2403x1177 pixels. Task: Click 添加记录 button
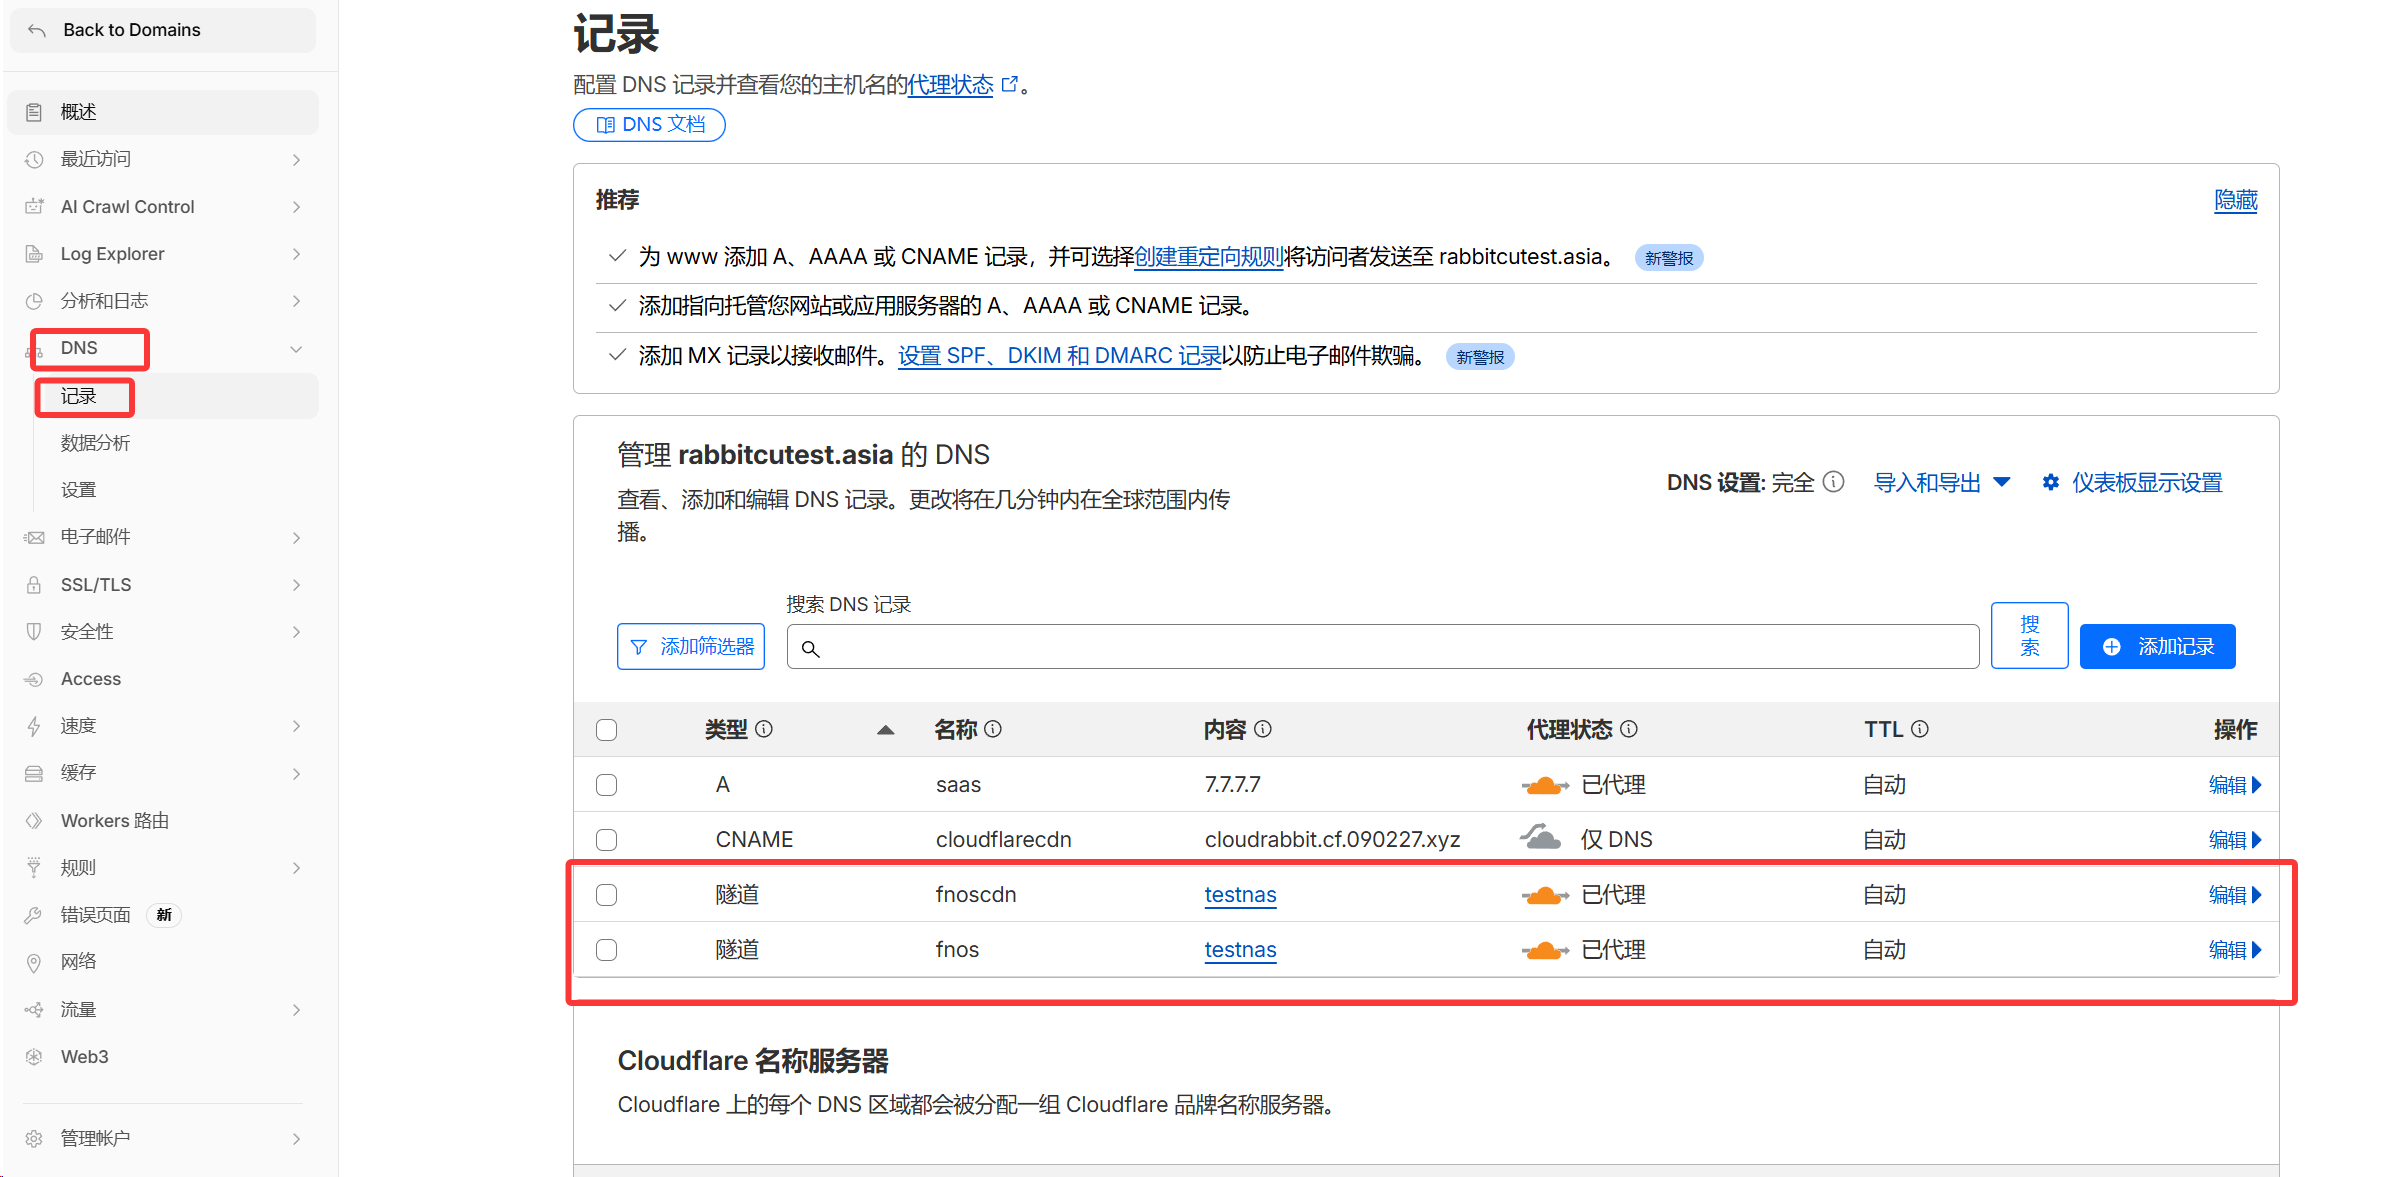tap(2157, 647)
